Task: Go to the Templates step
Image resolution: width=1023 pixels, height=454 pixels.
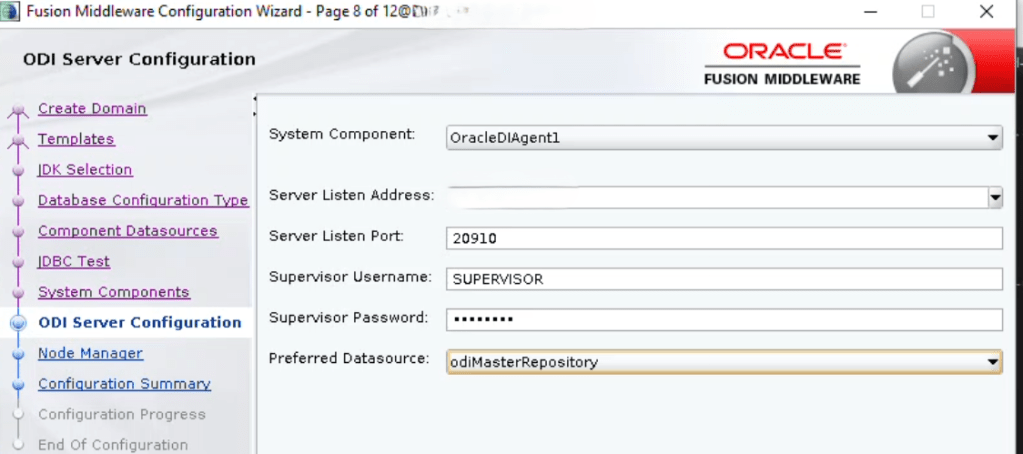Action: tap(76, 140)
